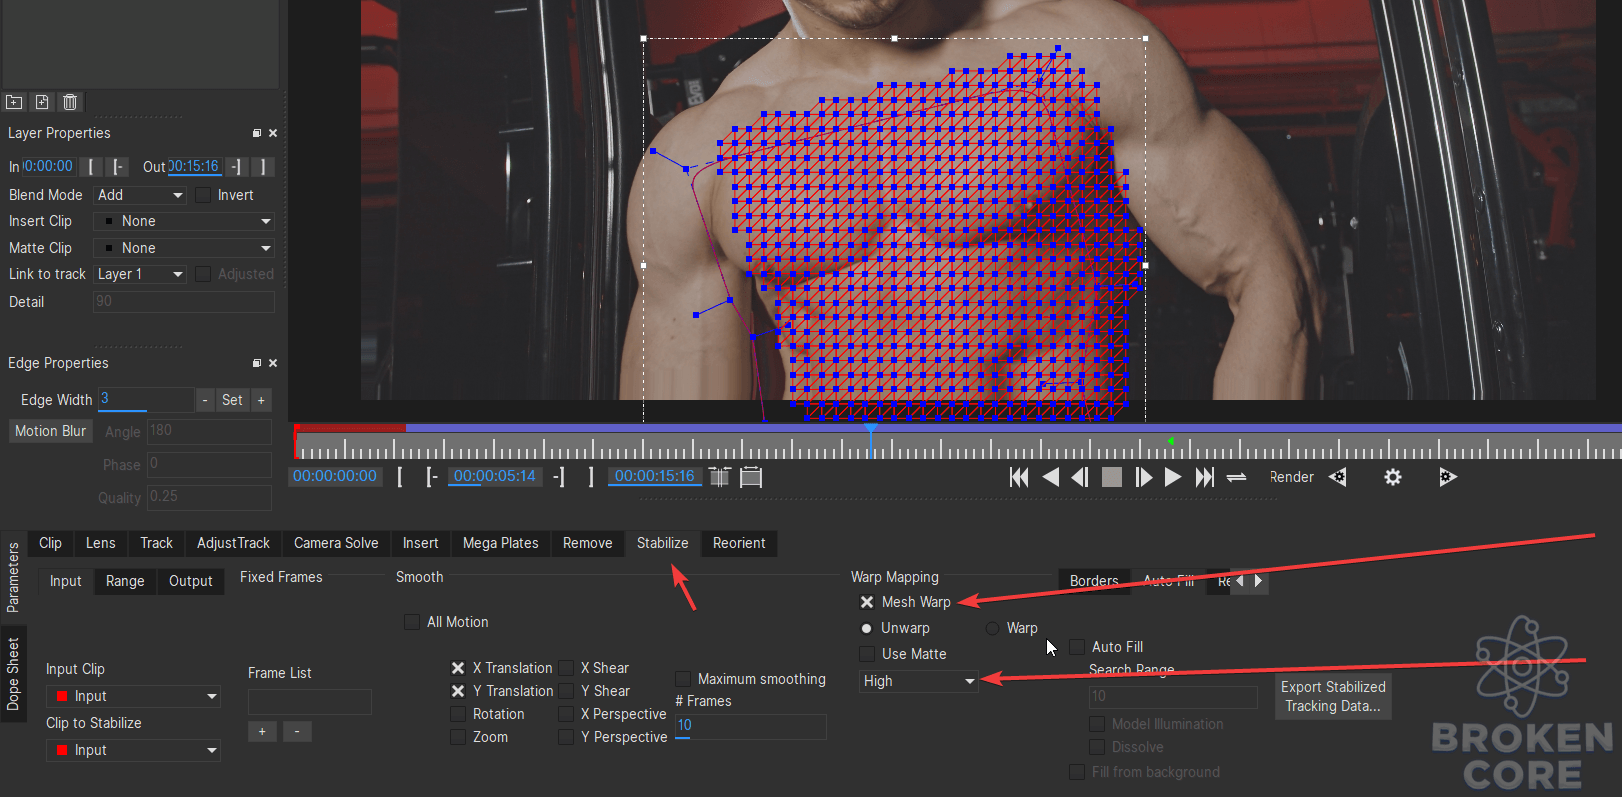This screenshot has width=1622, height=797.
Task: Open the Reorient tab
Action: [x=739, y=543]
